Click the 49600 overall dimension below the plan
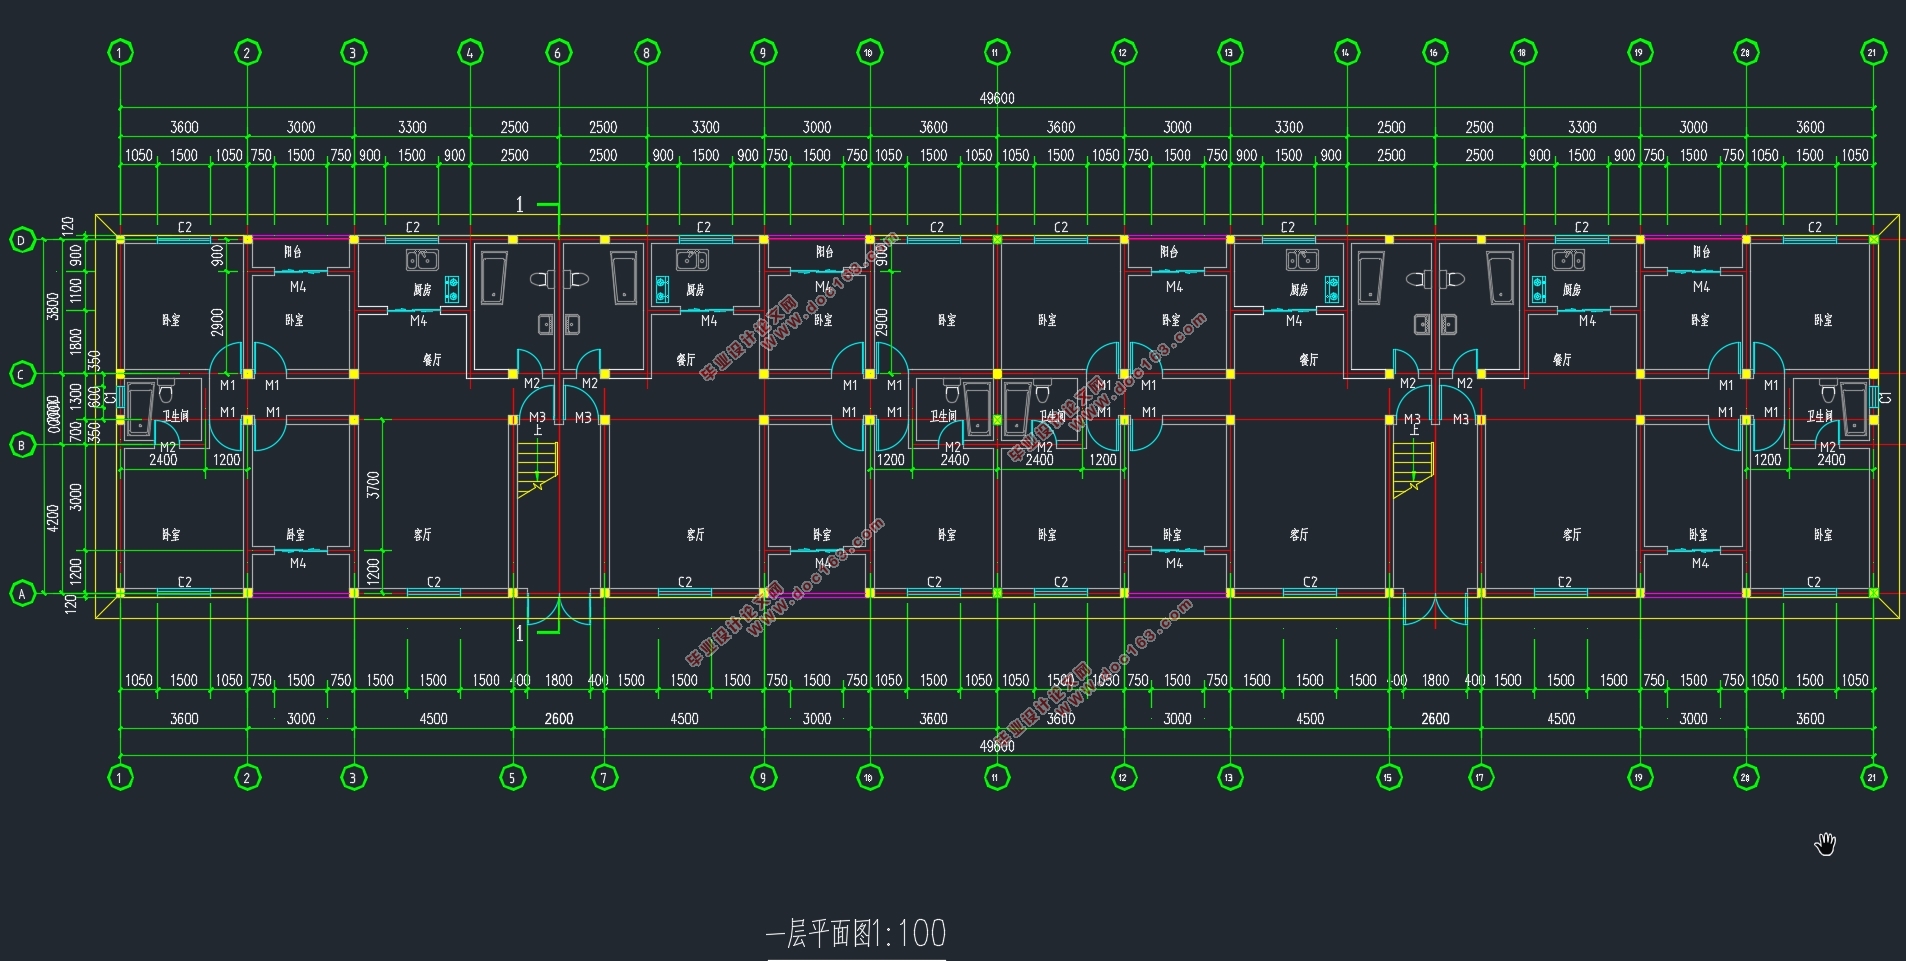1906x961 pixels. pos(997,746)
